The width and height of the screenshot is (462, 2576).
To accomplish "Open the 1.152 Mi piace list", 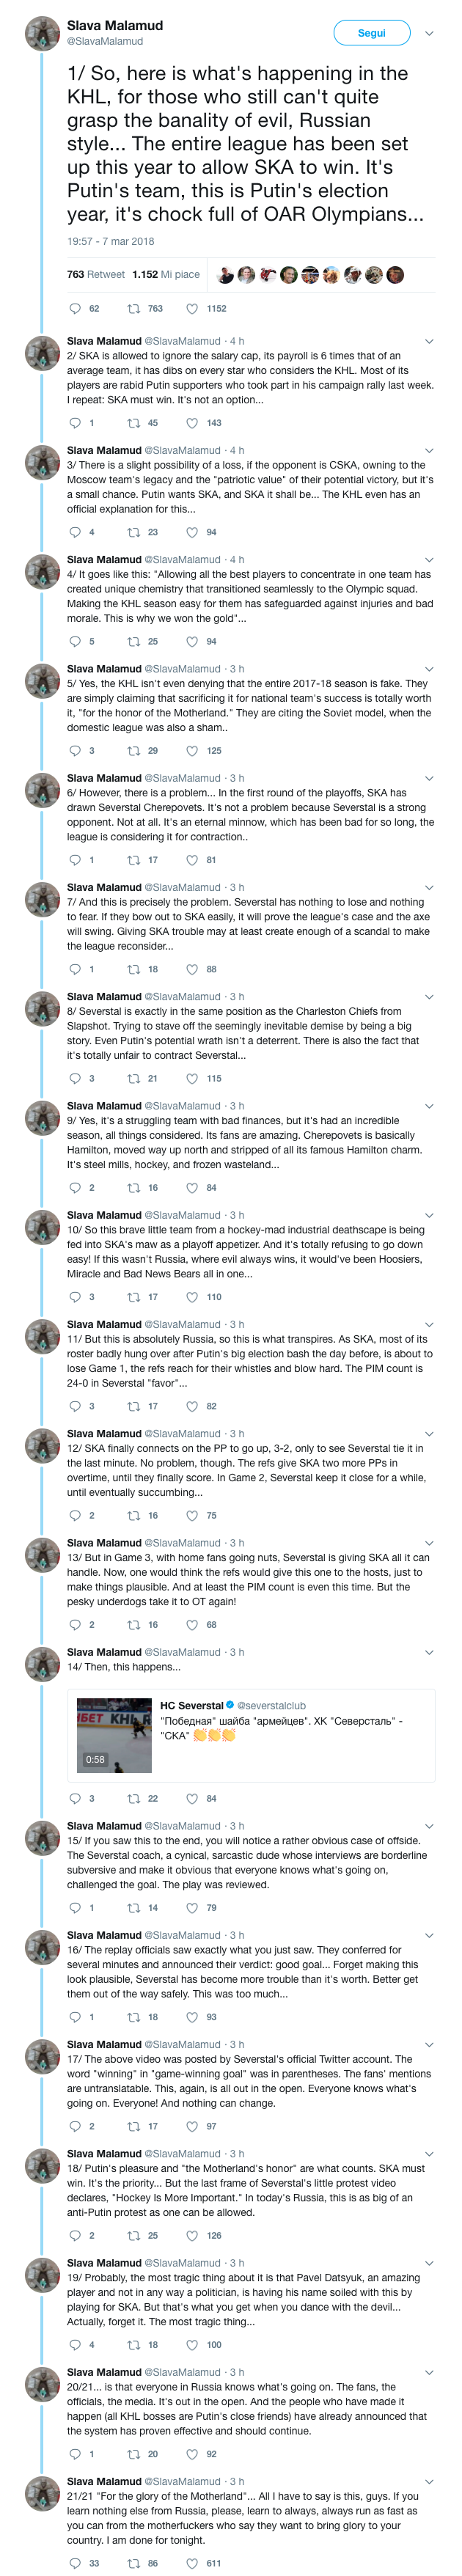I will (x=166, y=274).
